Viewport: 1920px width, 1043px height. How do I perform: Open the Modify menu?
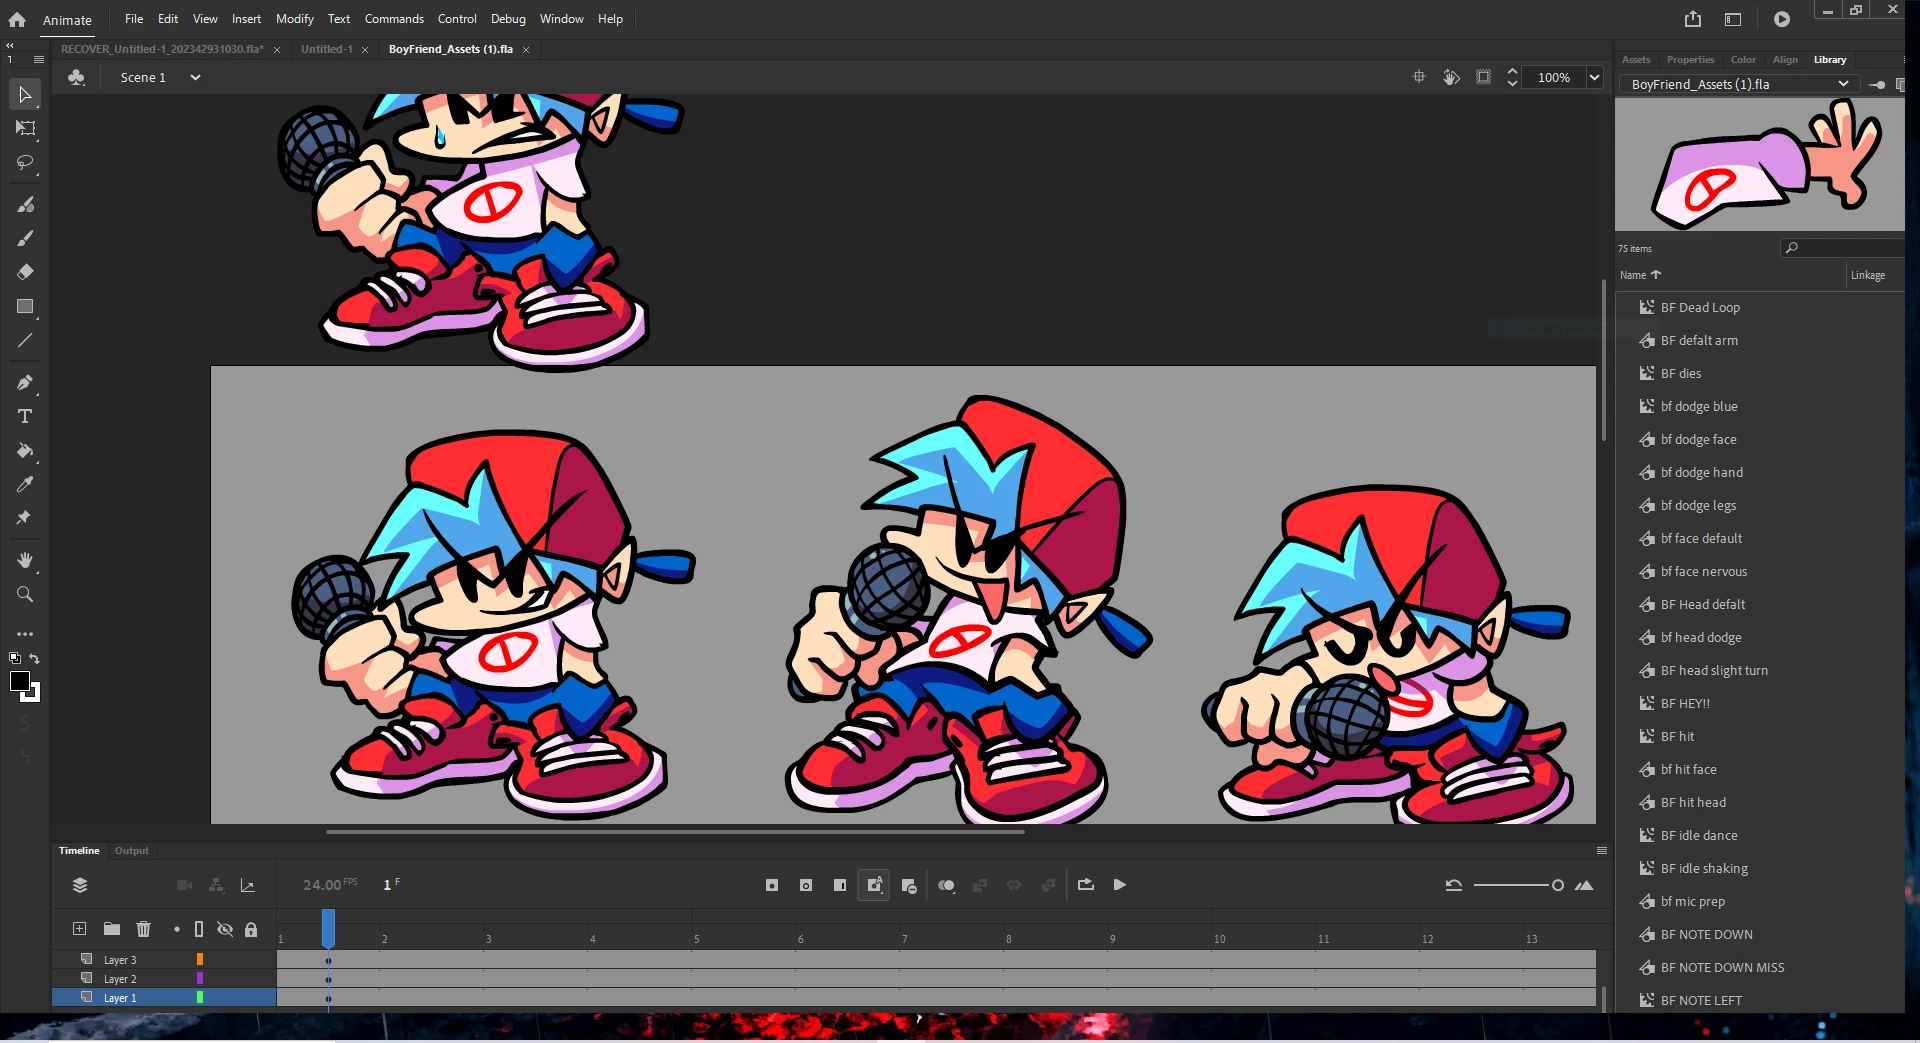(x=295, y=19)
